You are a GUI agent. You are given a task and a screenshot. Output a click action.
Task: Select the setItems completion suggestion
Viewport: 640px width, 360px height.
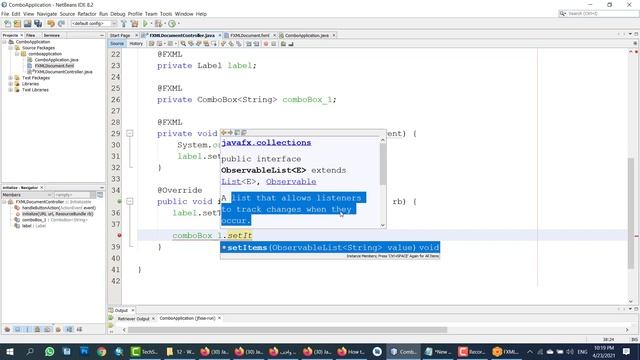point(330,247)
